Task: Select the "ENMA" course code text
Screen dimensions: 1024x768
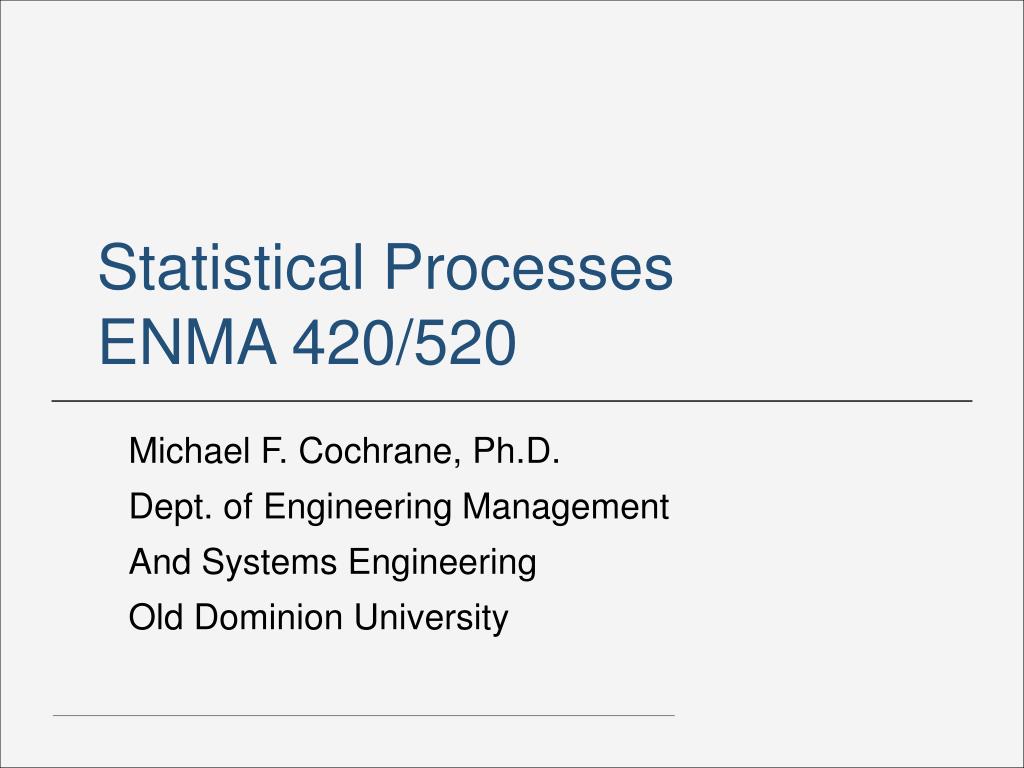Action: click(x=187, y=342)
